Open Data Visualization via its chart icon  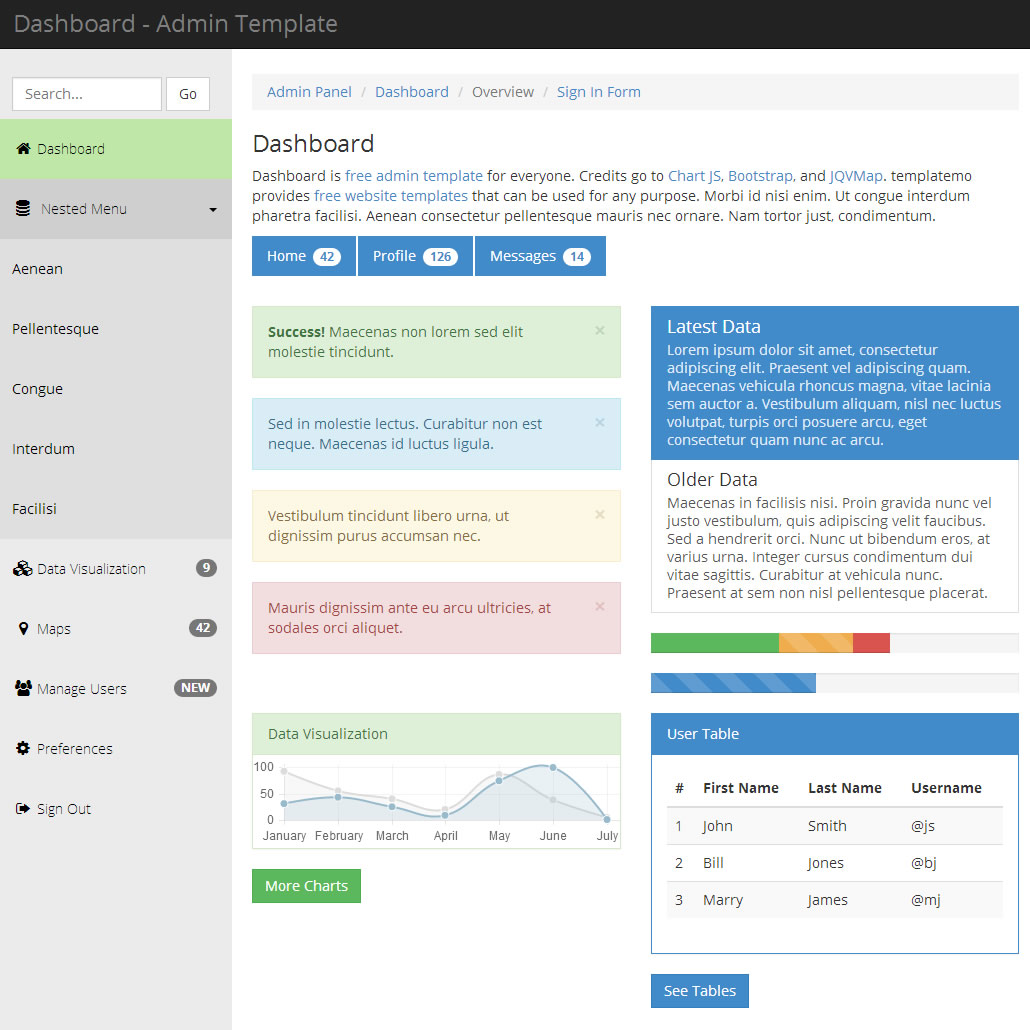pos(23,568)
